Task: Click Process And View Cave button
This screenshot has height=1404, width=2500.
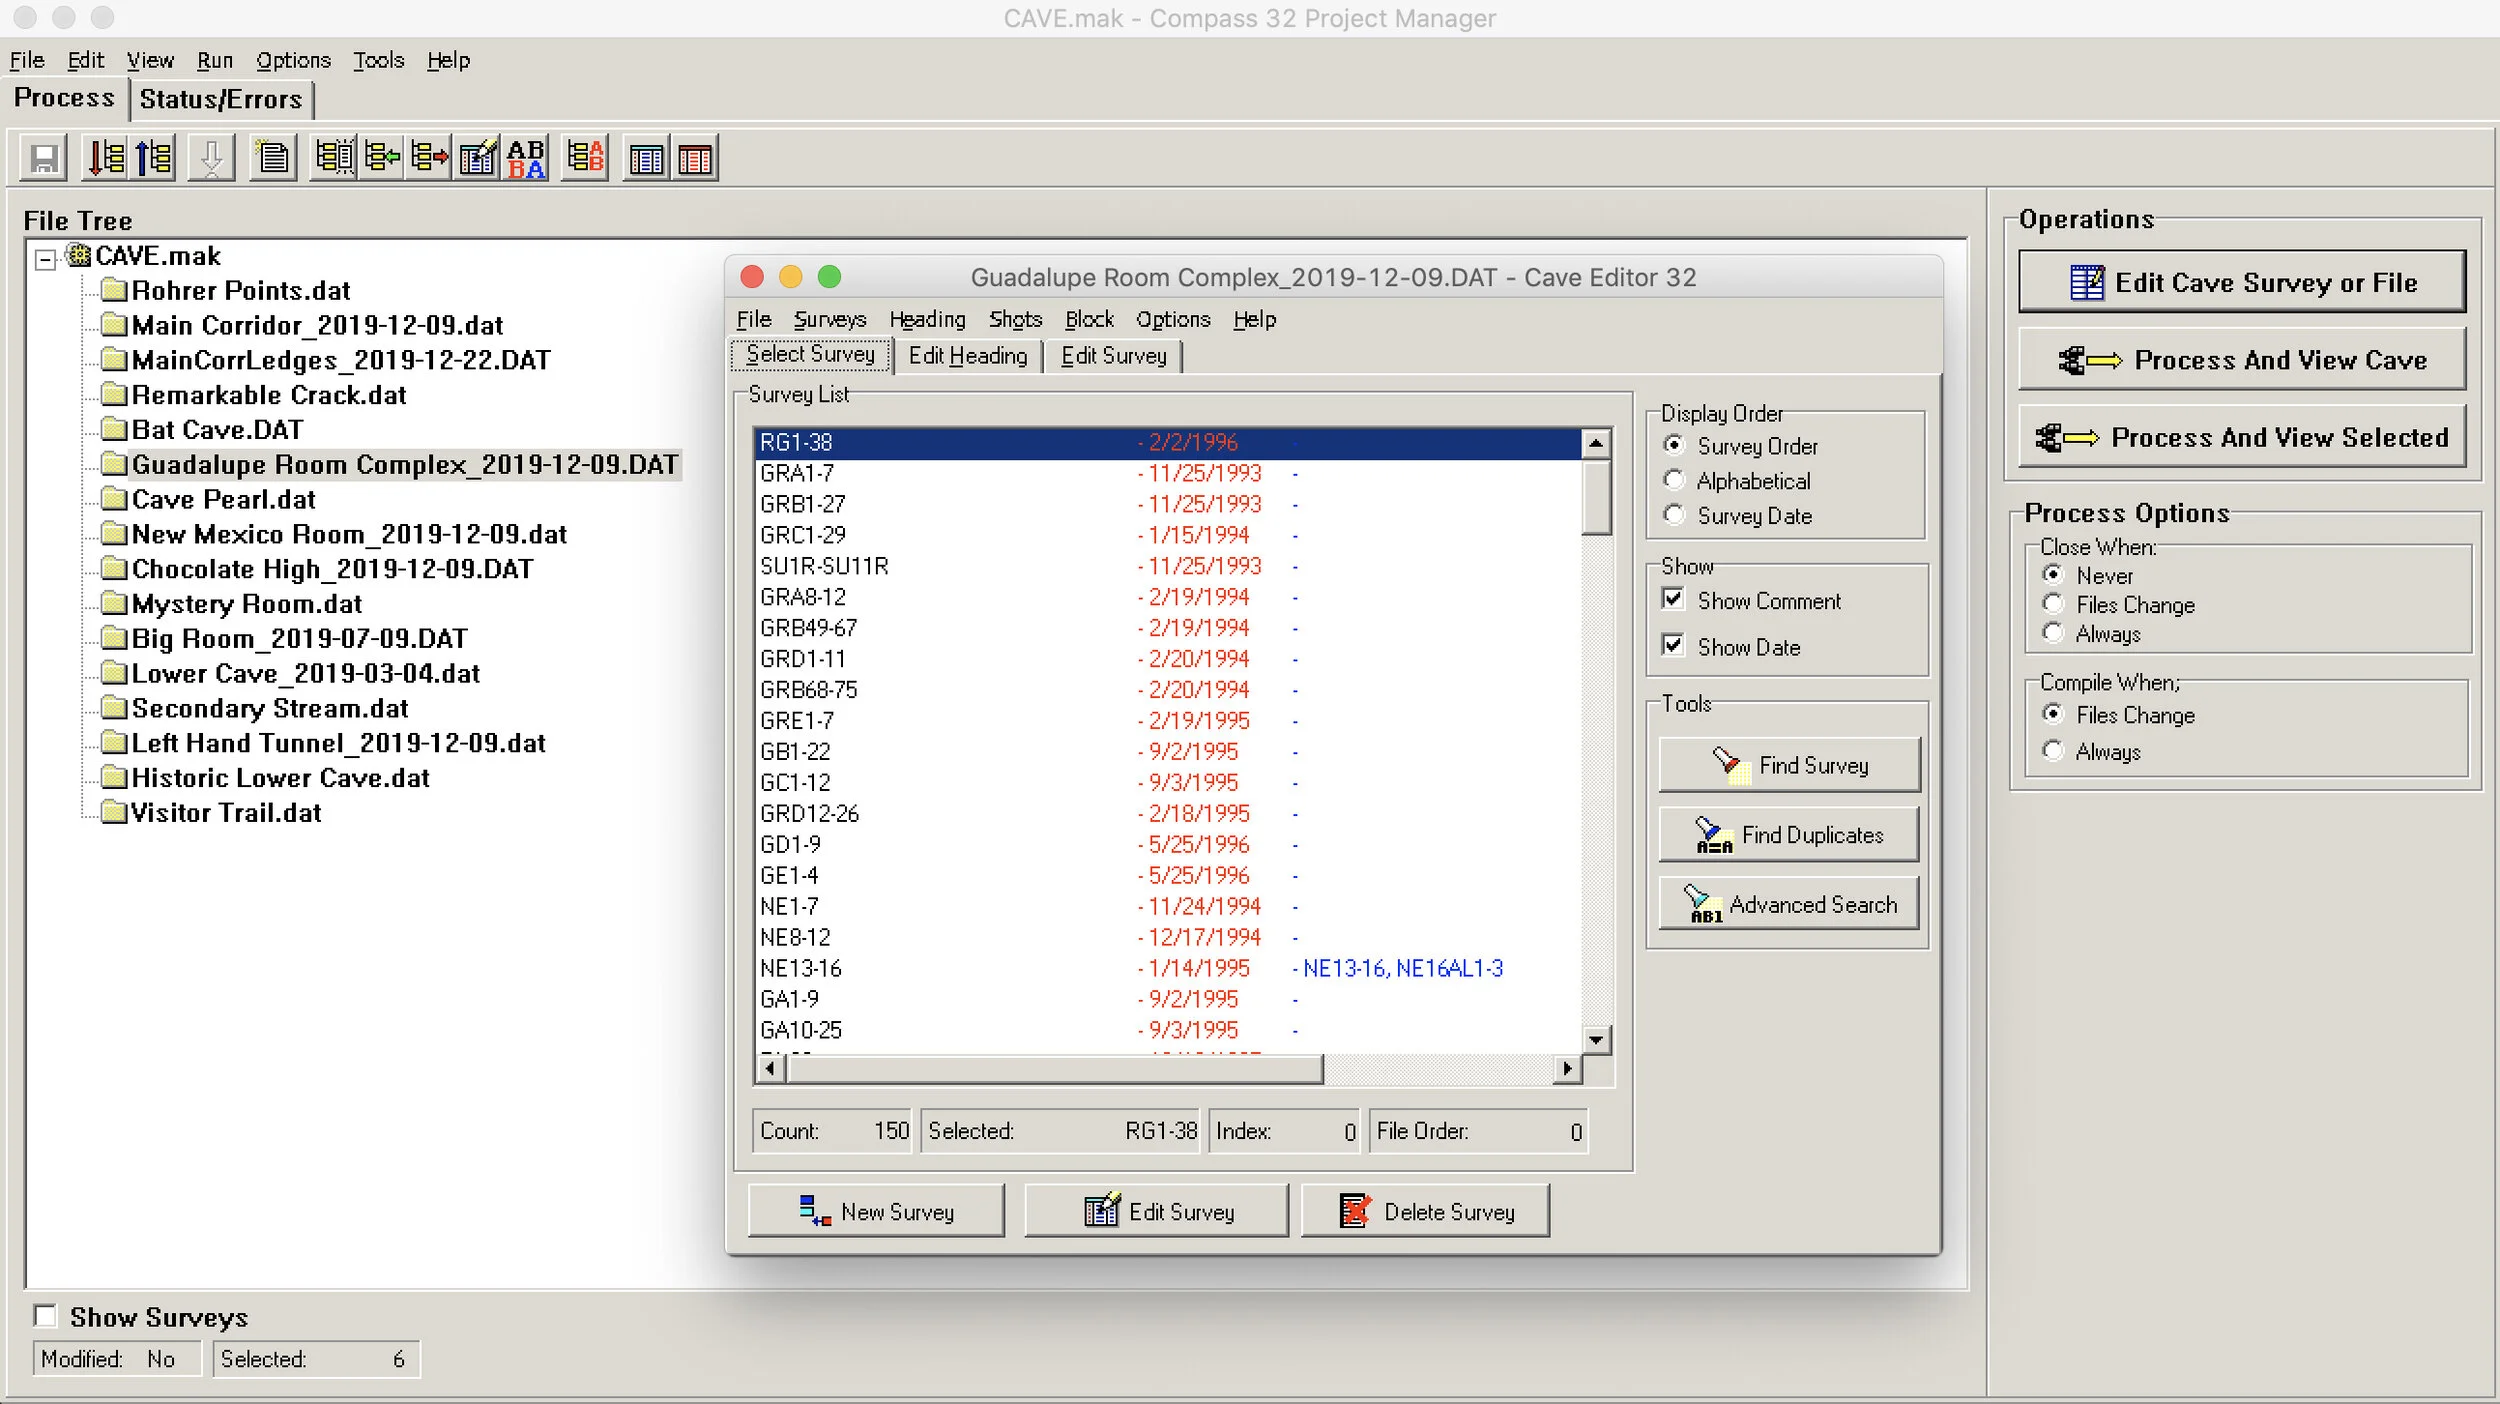Action: pyautogui.click(x=2241, y=360)
